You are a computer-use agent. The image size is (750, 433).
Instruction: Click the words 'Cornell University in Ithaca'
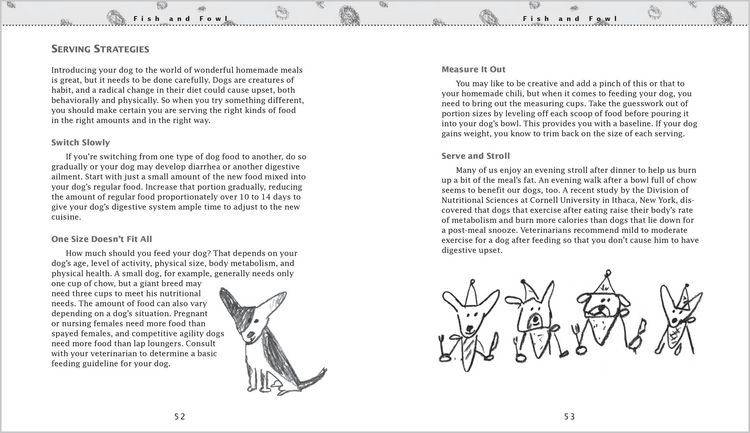582,200
